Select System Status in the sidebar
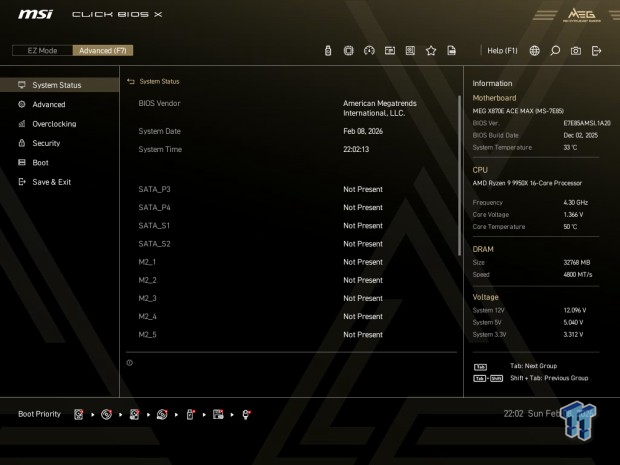The image size is (620, 465). (x=59, y=85)
